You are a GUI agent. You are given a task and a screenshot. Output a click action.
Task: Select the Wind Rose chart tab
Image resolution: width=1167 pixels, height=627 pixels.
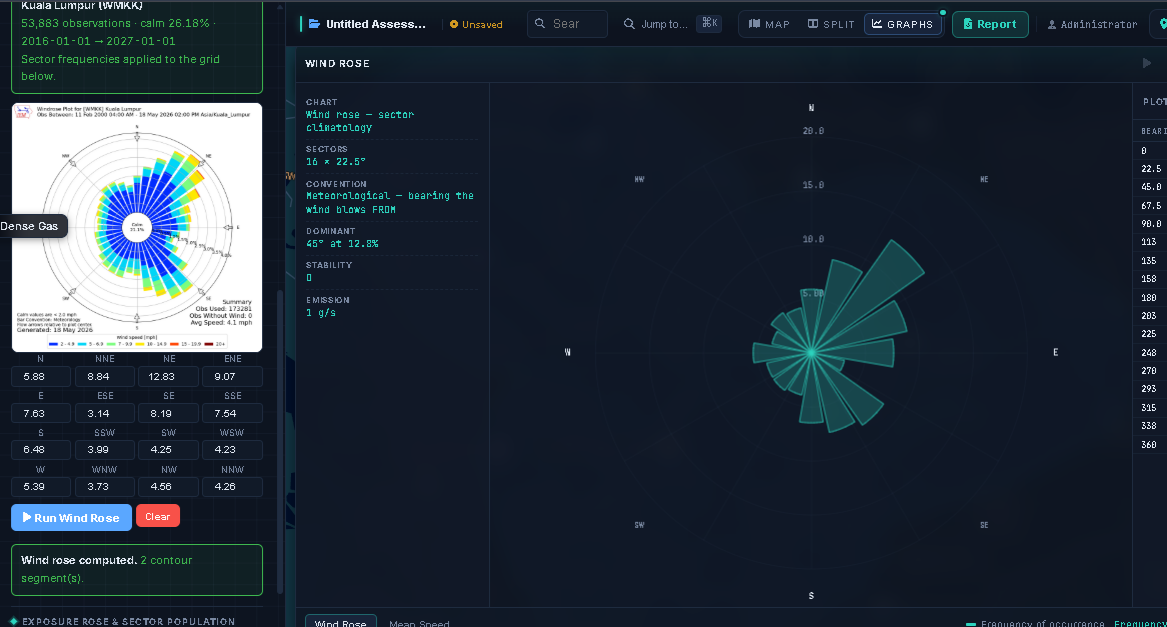pos(341,622)
